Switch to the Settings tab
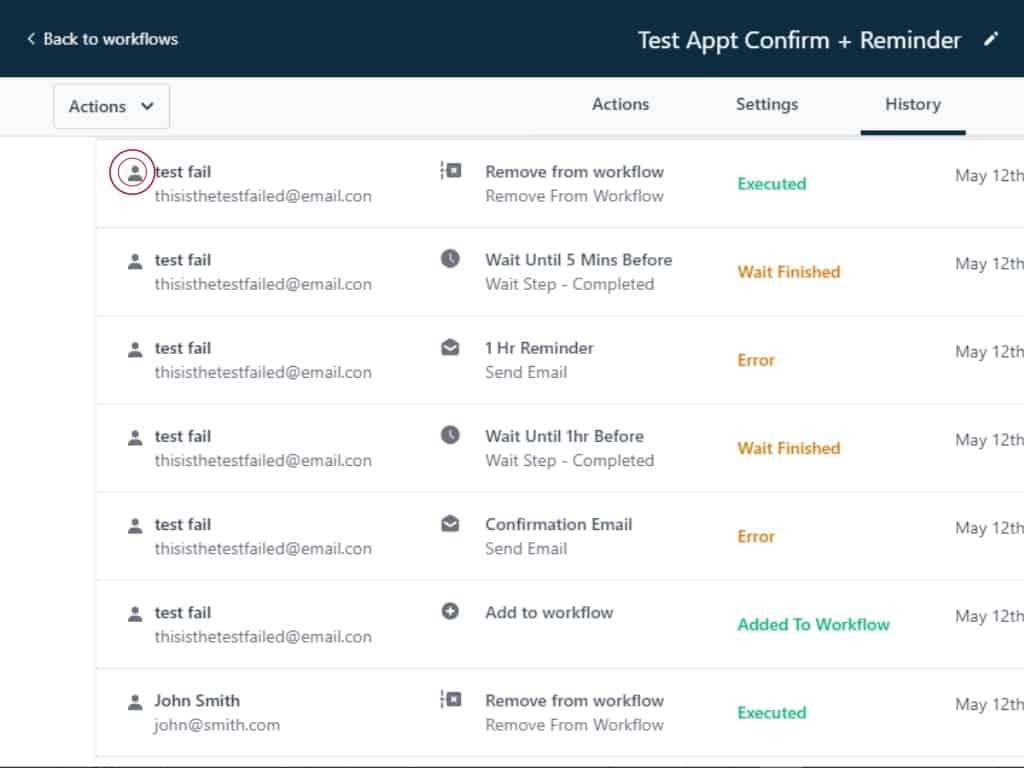This screenshot has width=1024, height=768. 767,104
